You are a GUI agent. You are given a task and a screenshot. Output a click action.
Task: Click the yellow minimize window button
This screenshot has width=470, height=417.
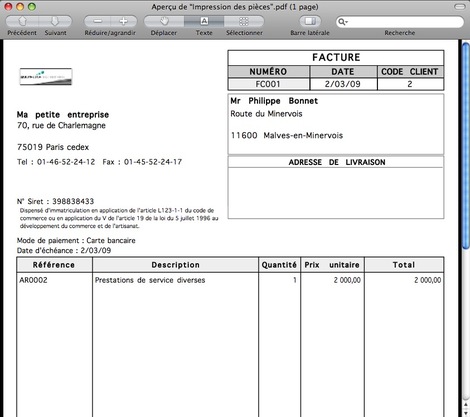click(20, 7)
